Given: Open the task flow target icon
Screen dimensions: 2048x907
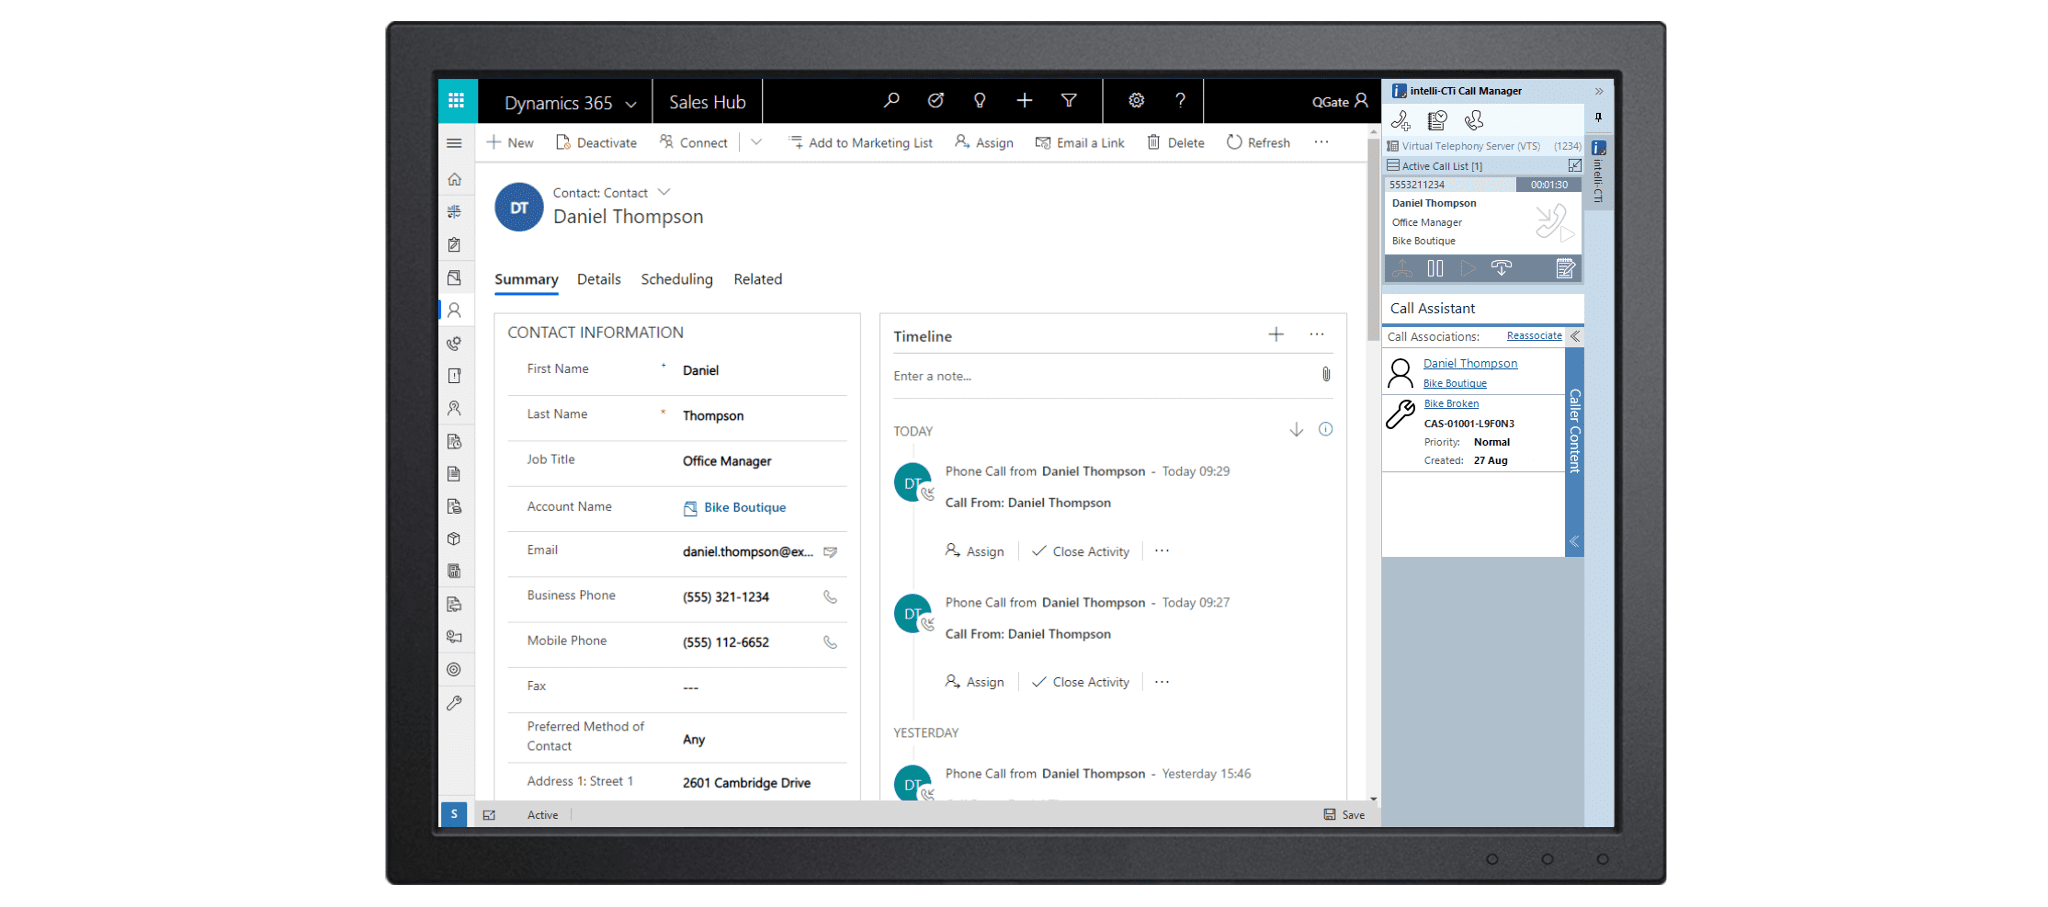Looking at the screenshot, I should [936, 100].
